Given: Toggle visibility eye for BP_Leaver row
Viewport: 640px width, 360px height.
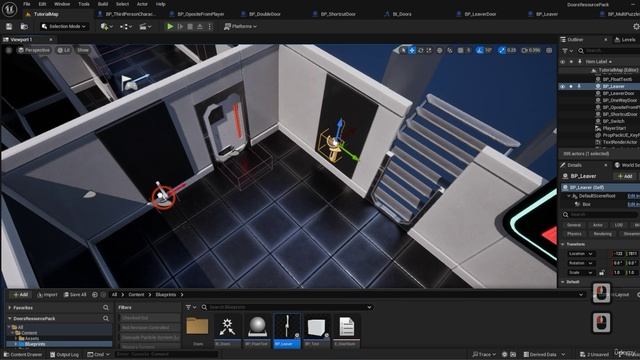Looking at the screenshot, I should (562, 87).
